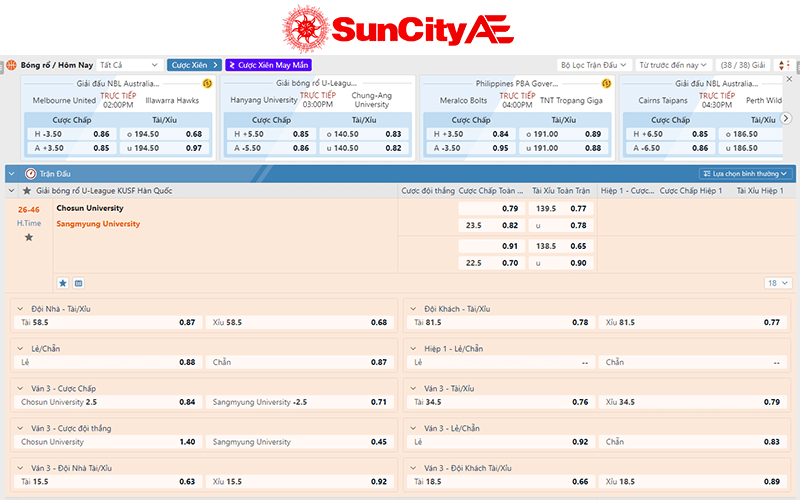Open the match statistics table icon
Viewport: 800px width, 500px height.
tap(79, 283)
